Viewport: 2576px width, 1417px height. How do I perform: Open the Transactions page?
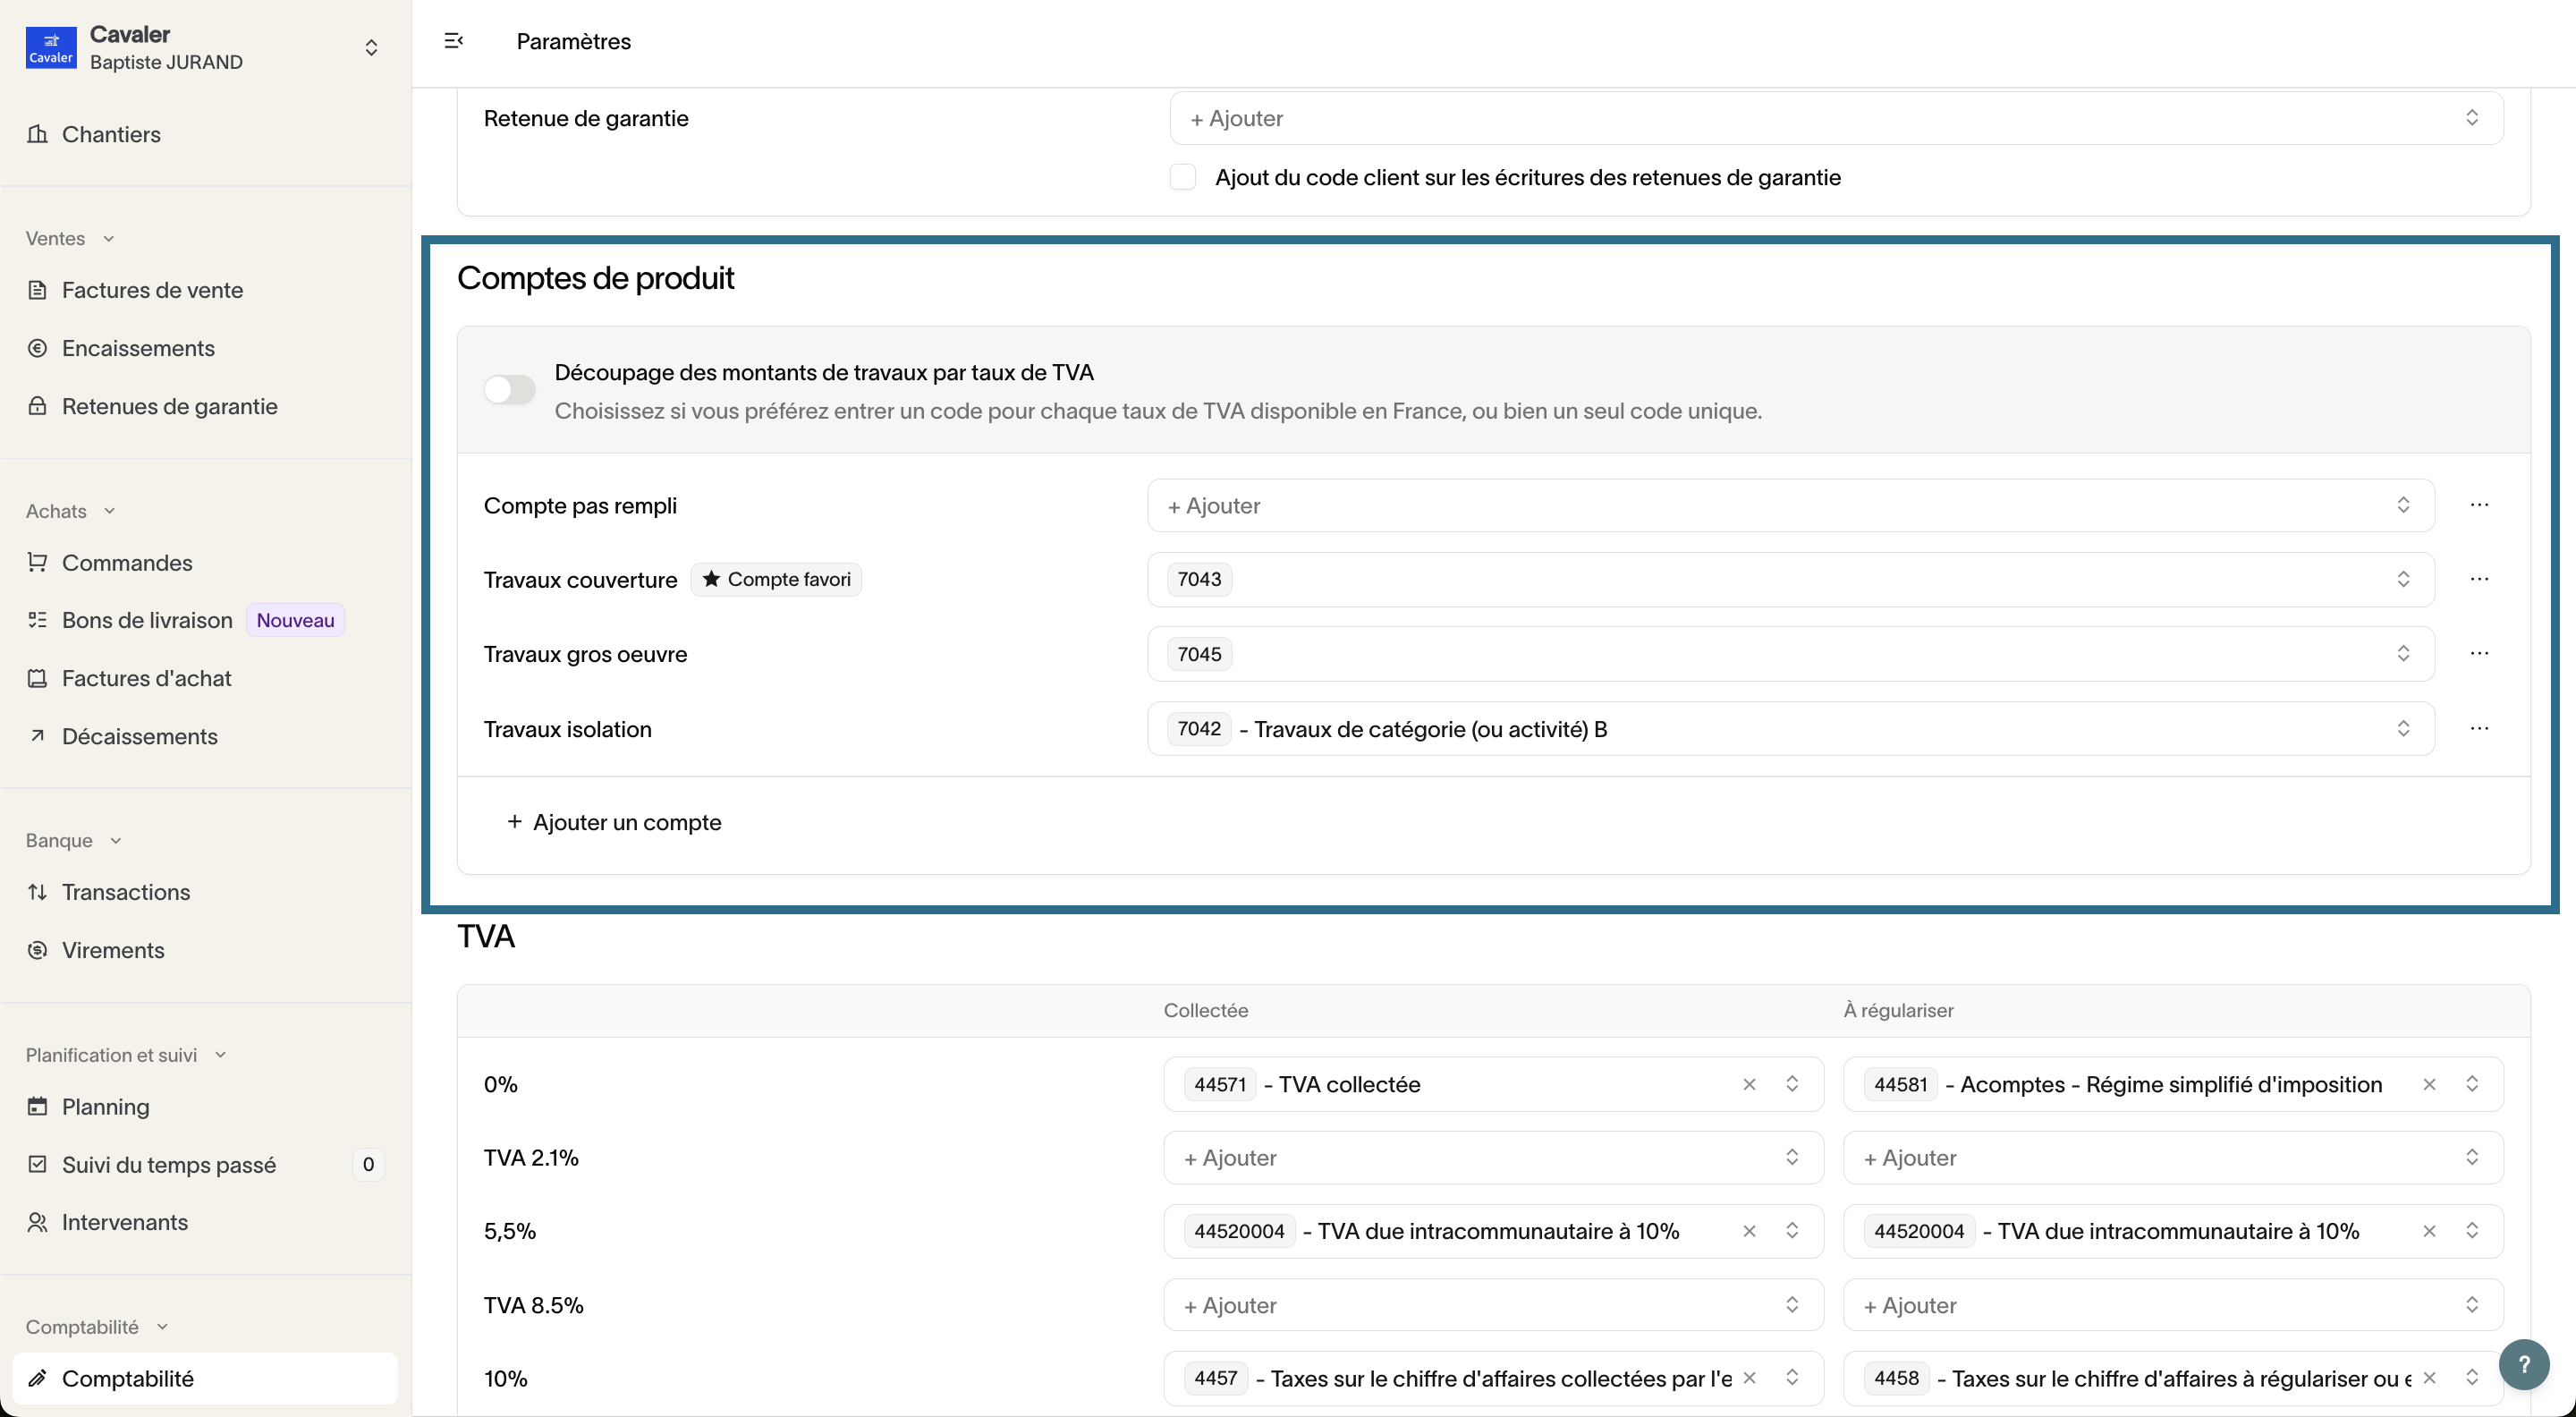(x=126, y=892)
